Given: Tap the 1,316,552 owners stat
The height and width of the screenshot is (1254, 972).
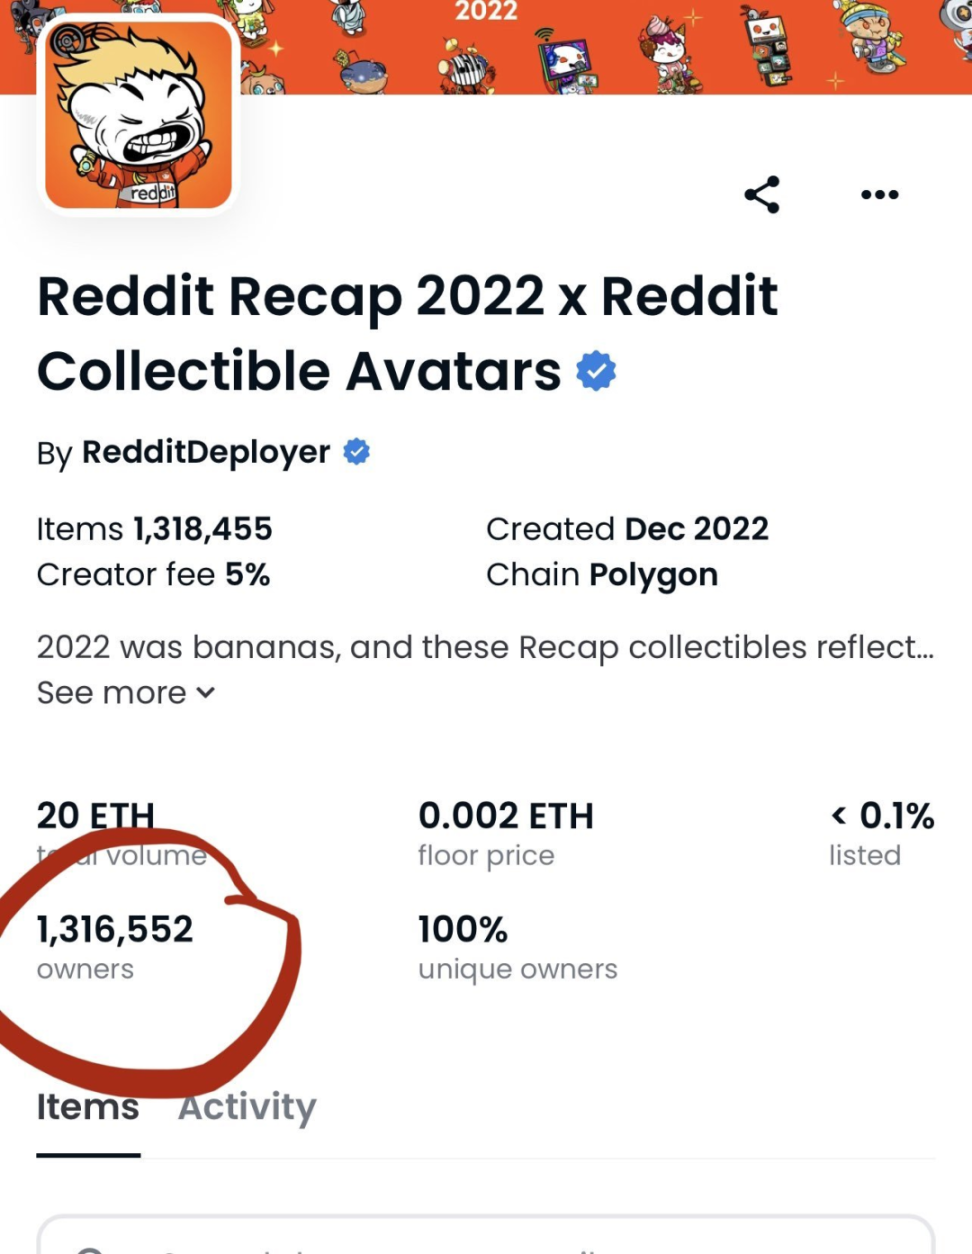Looking at the screenshot, I should (115, 945).
